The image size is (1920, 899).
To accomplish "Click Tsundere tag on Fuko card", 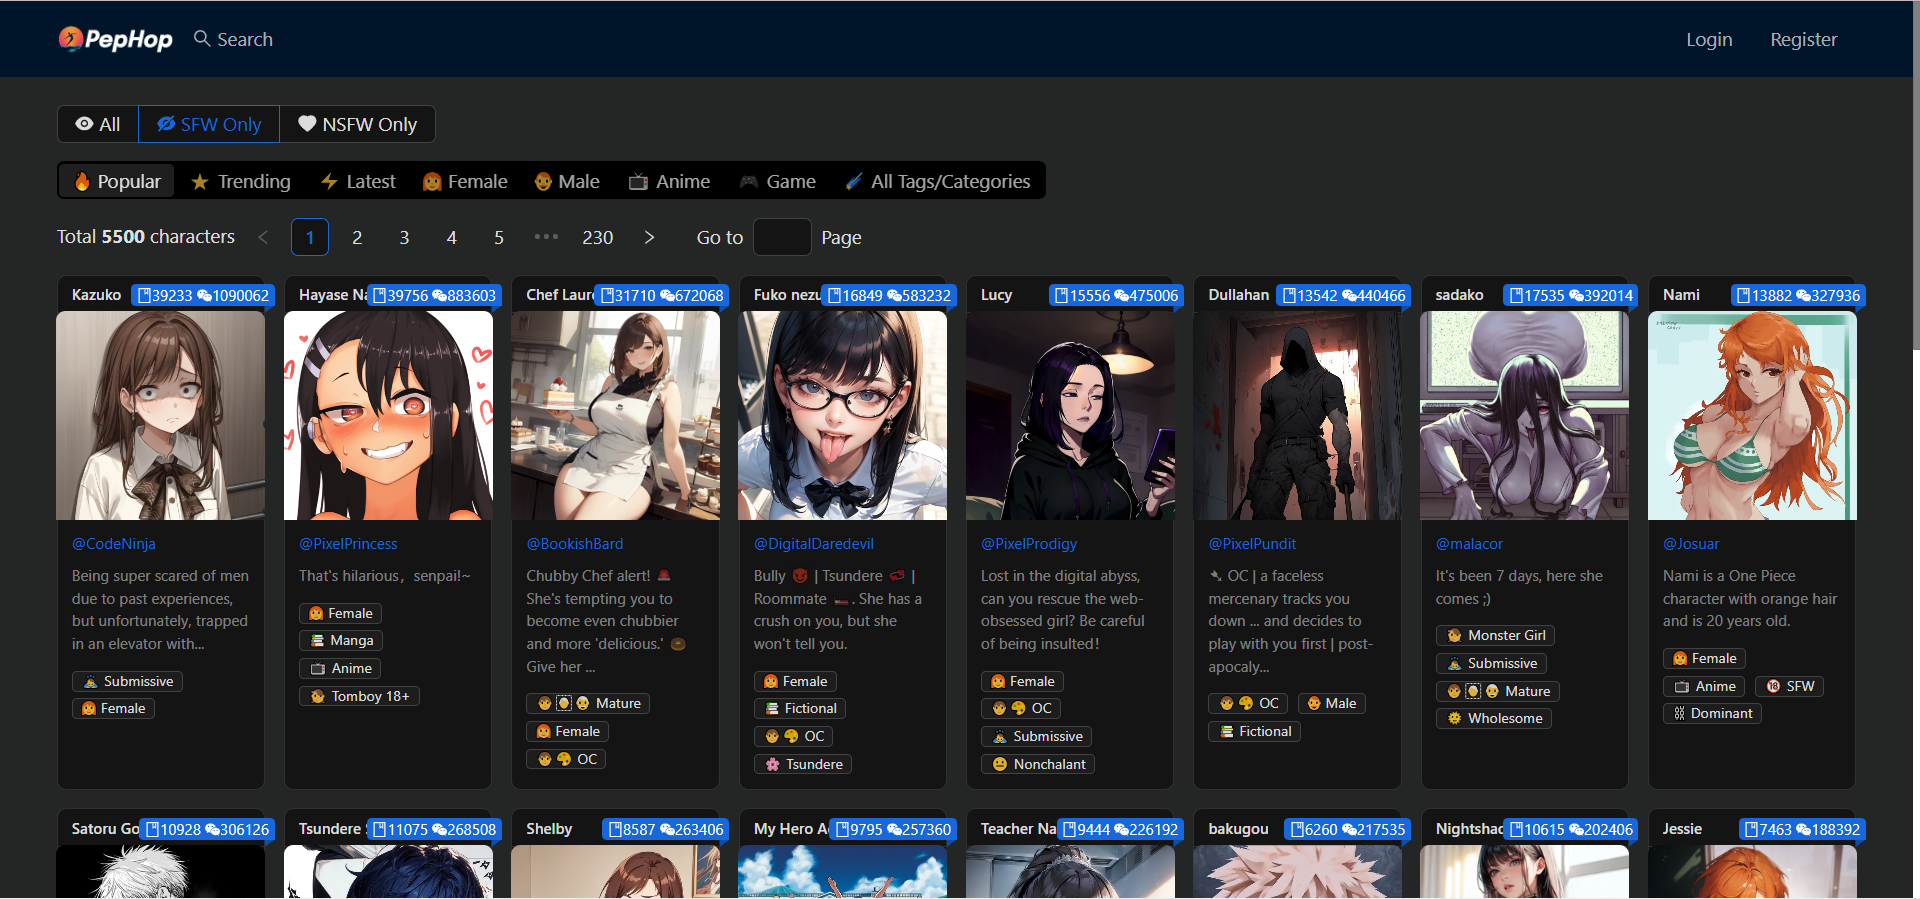I will (x=803, y=764).
